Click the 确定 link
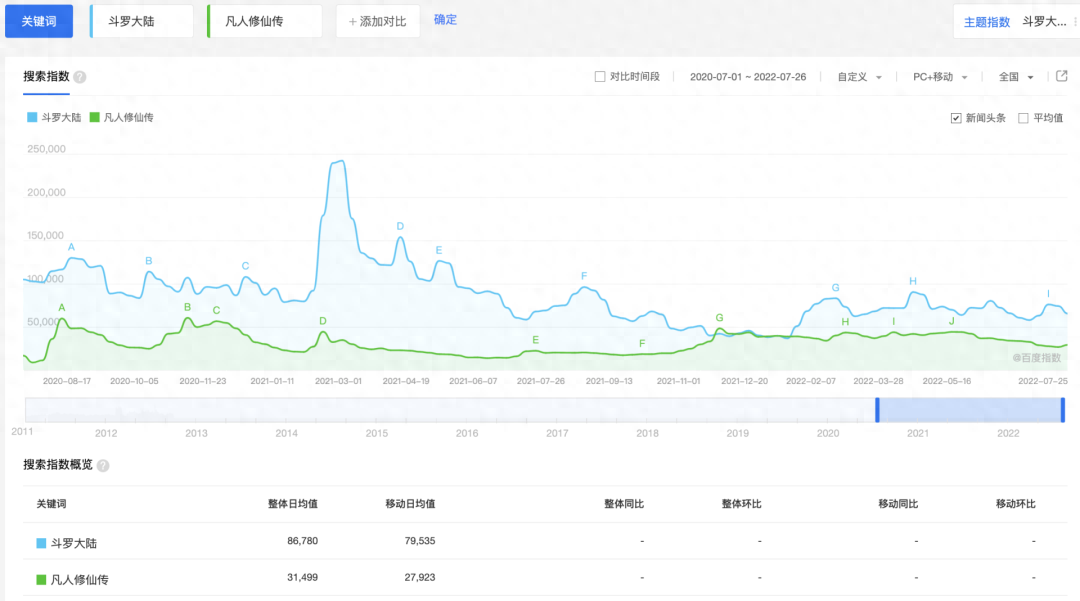The height and width of the screenshot is (601, 1080). pos(445,20)
